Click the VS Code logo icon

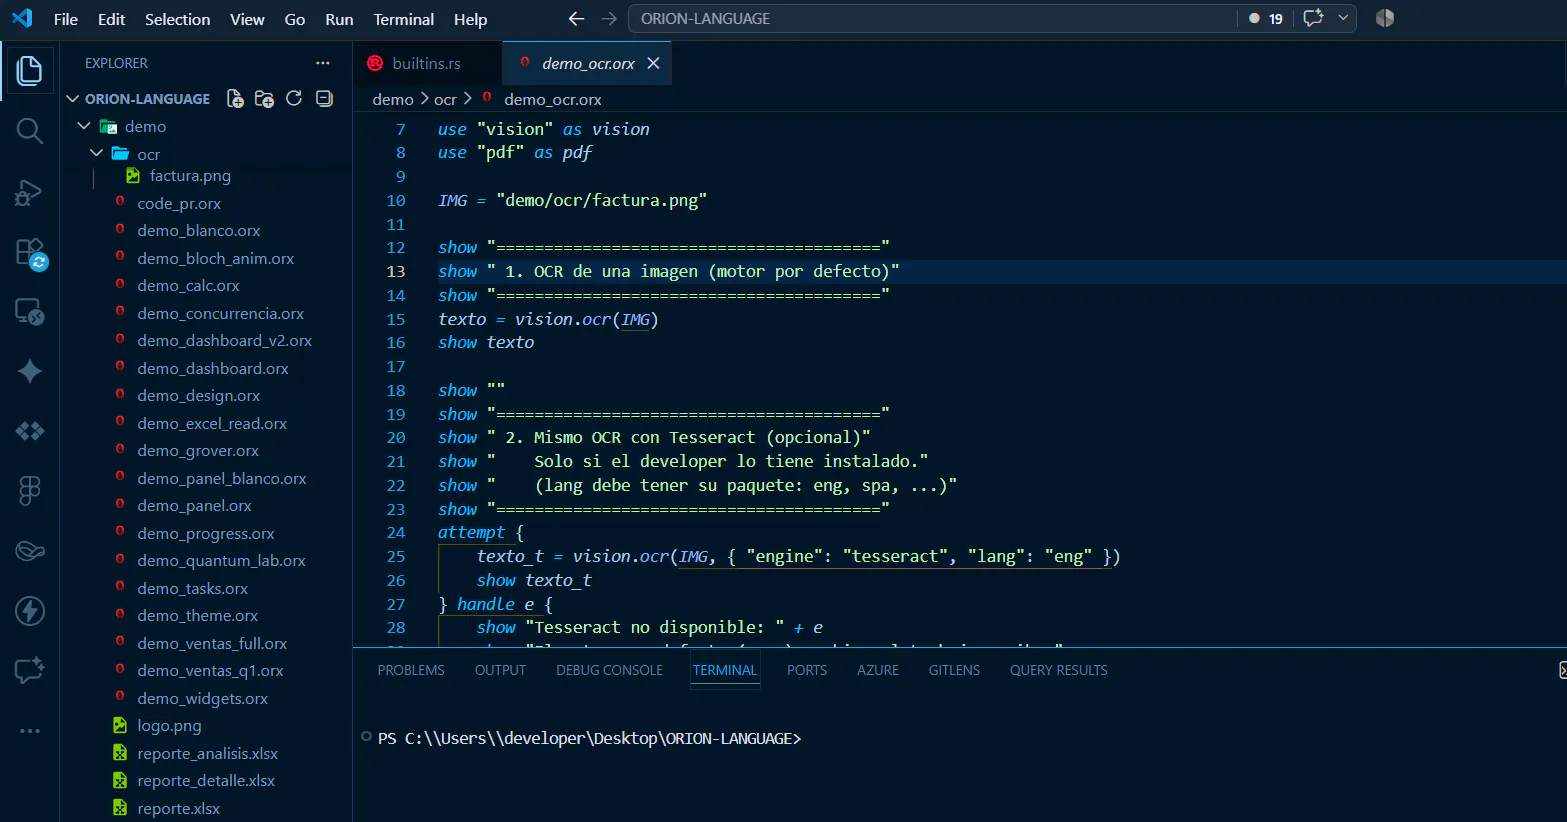tap(22, 18)
